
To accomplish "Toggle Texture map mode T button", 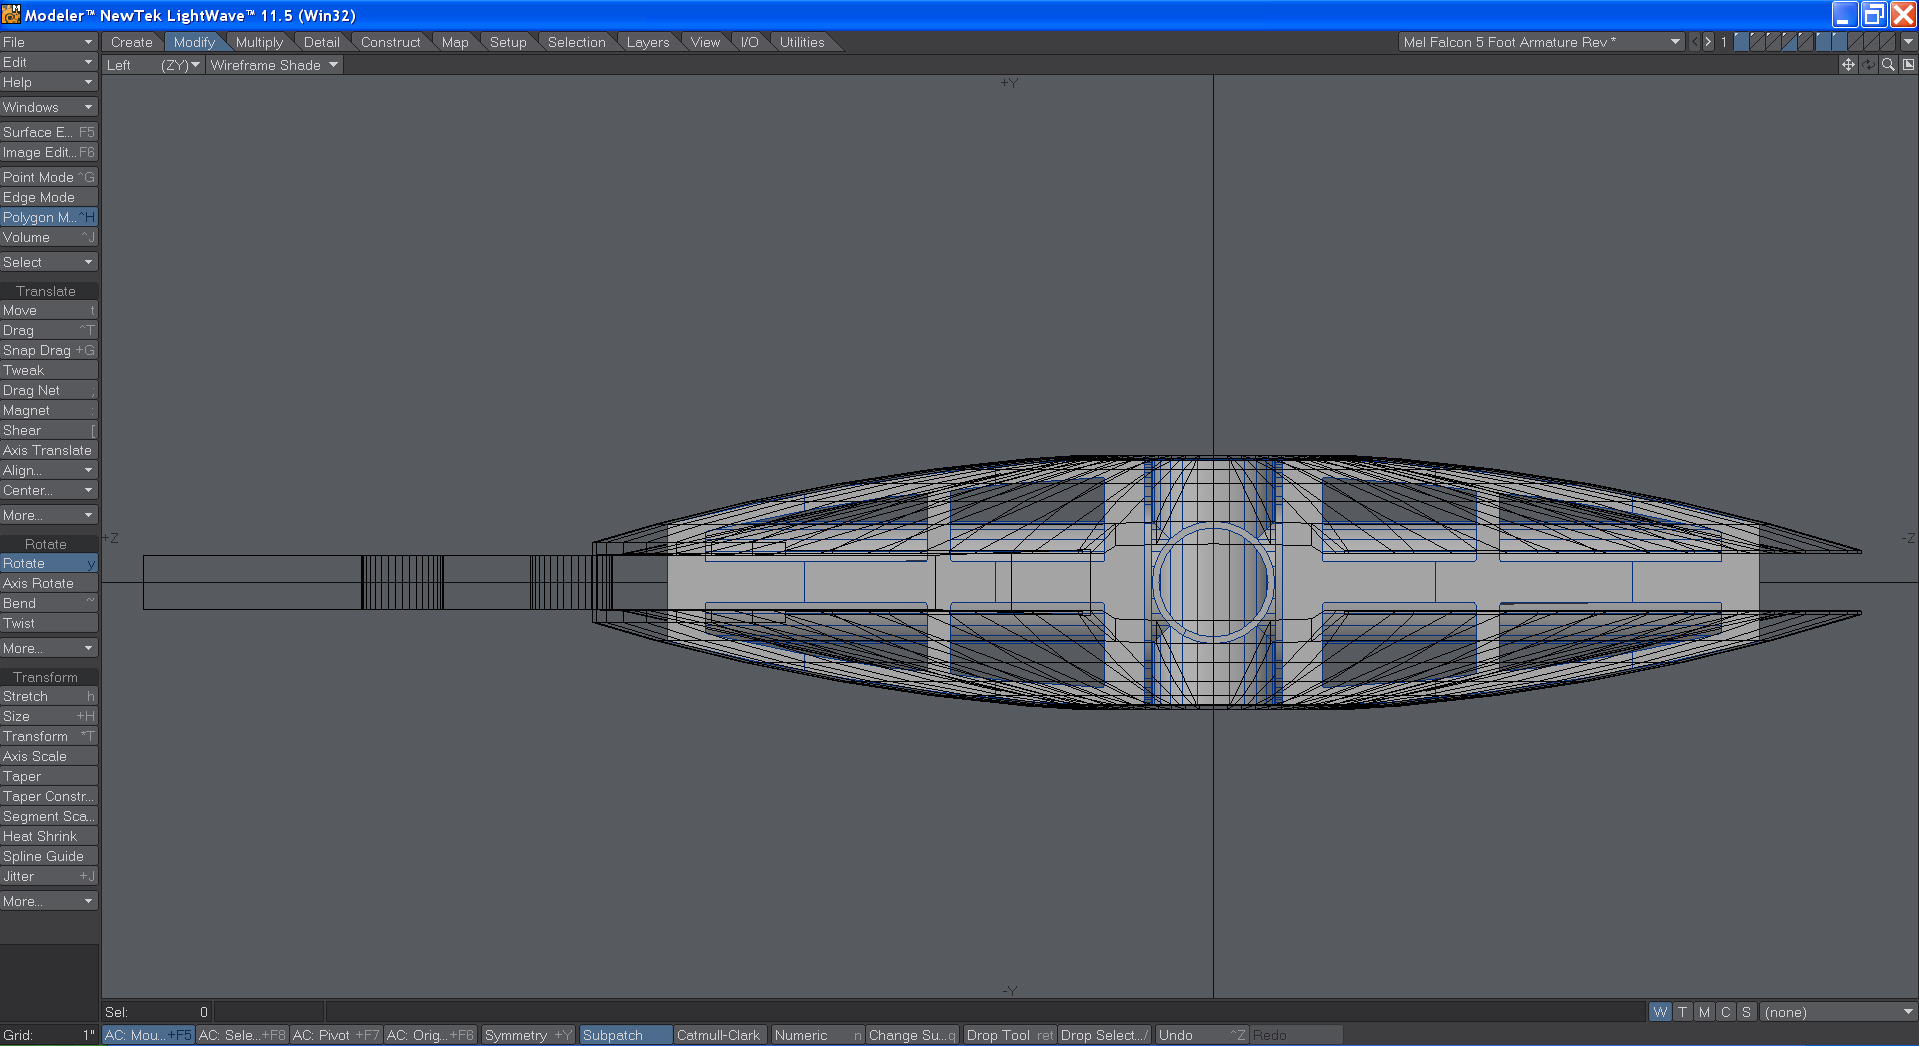I will (1683, 1012).
